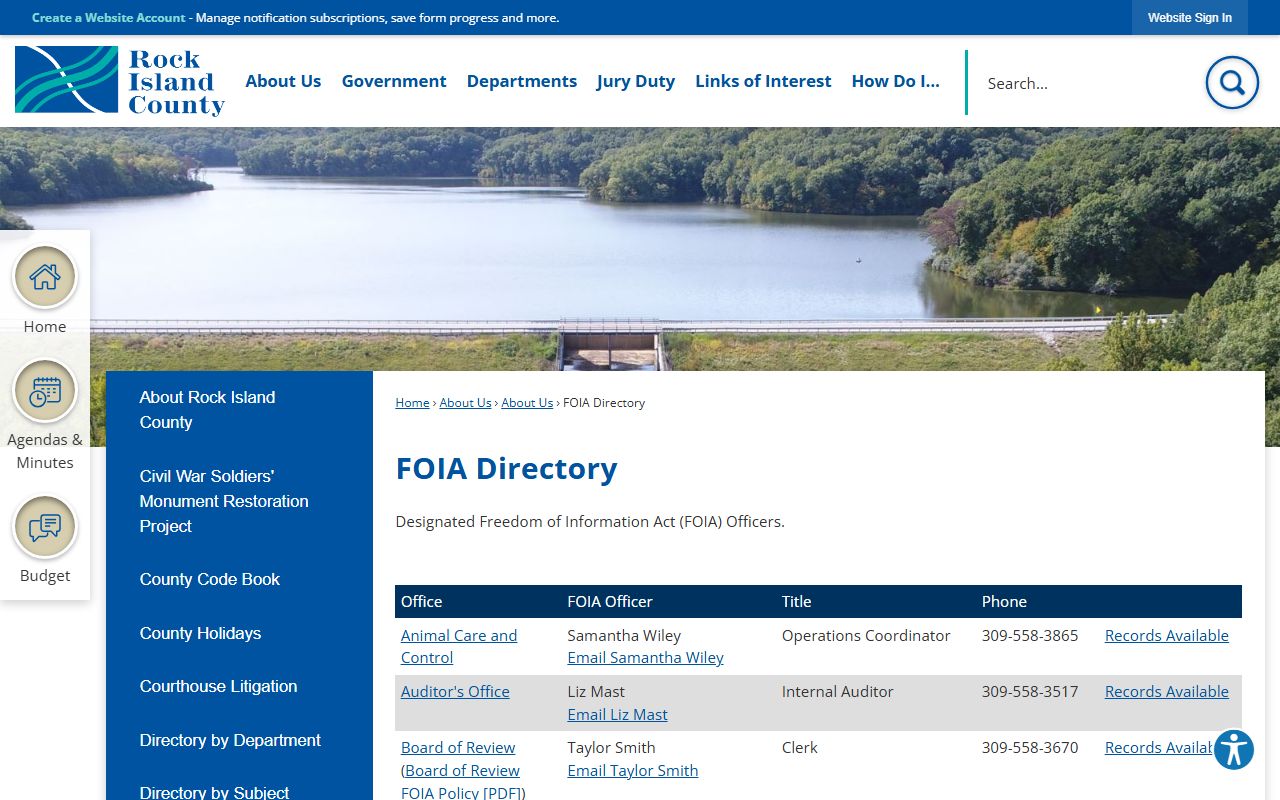
Task: Open Agendas & Minutes calendar icon
Action: [45, 391]
